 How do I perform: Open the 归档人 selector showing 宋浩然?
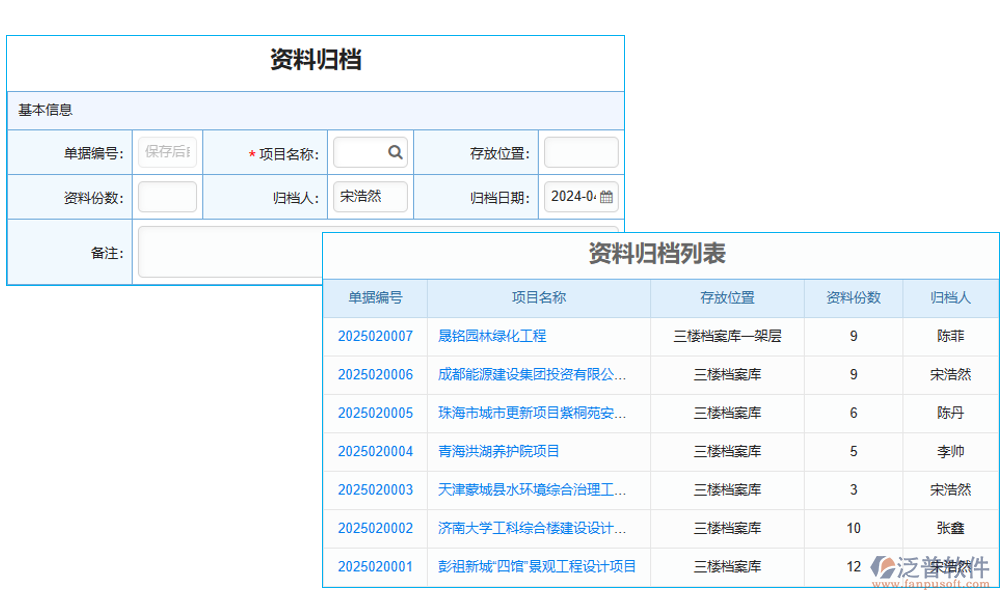[x=369, y=197]
